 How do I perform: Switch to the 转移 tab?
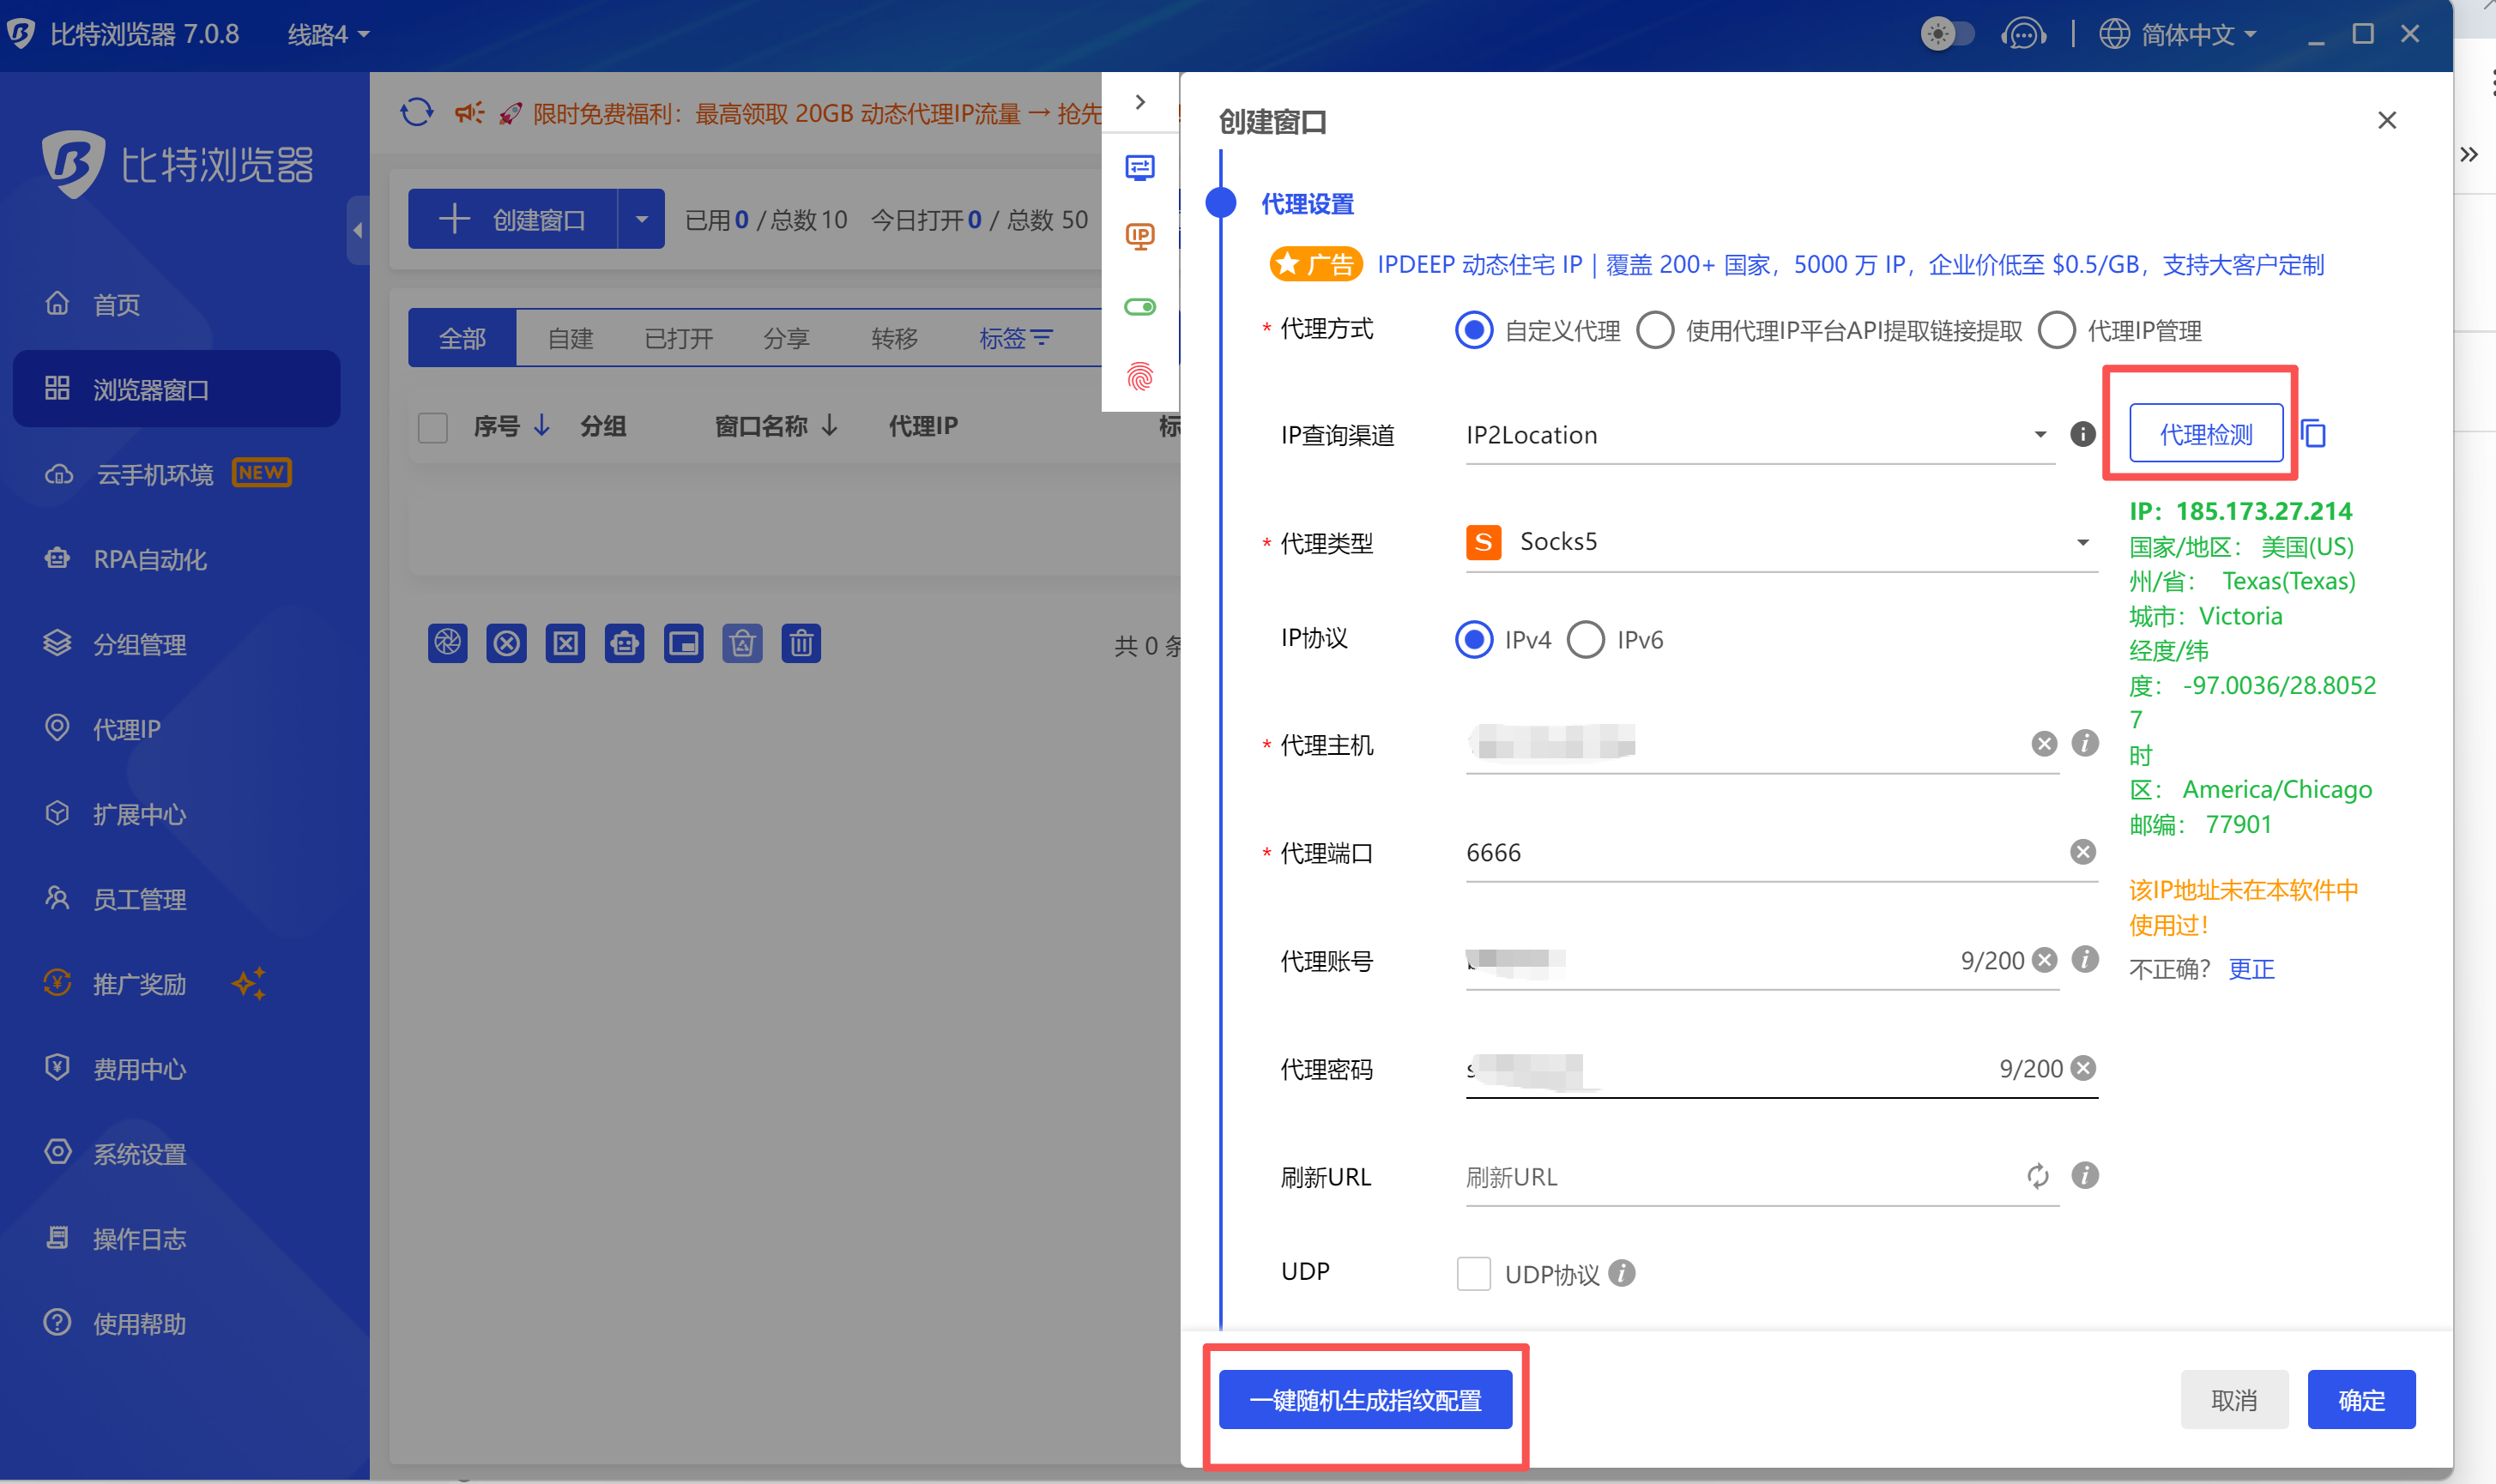pos(895,338)
